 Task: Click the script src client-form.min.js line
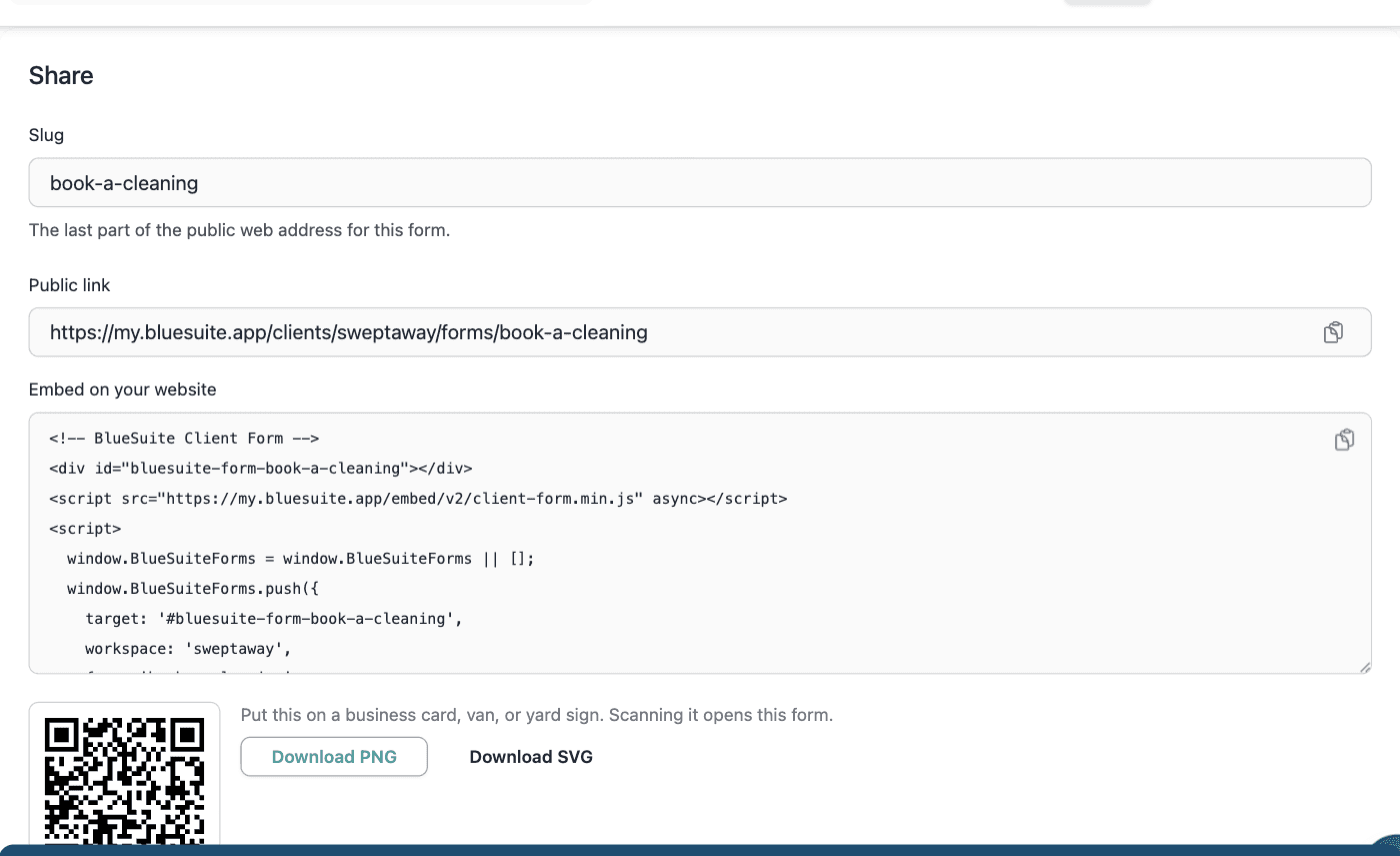418,498
